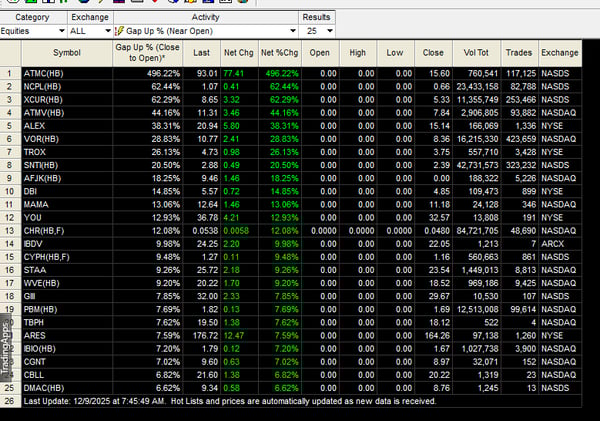The height and width of the screenshot is (421, 600).
Task: Click Vol Tot value 84,721,705
Action: click(x=477, y=231)
